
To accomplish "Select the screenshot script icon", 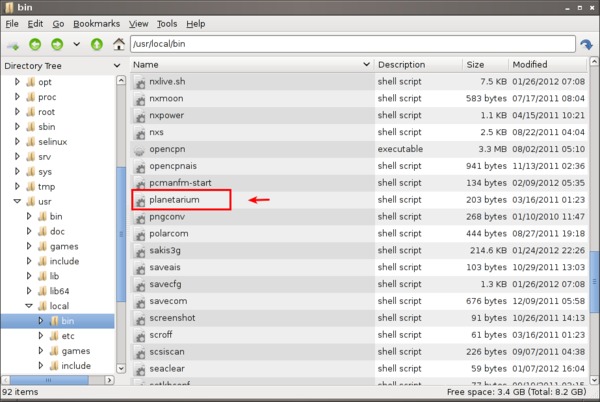I will 140,318.
